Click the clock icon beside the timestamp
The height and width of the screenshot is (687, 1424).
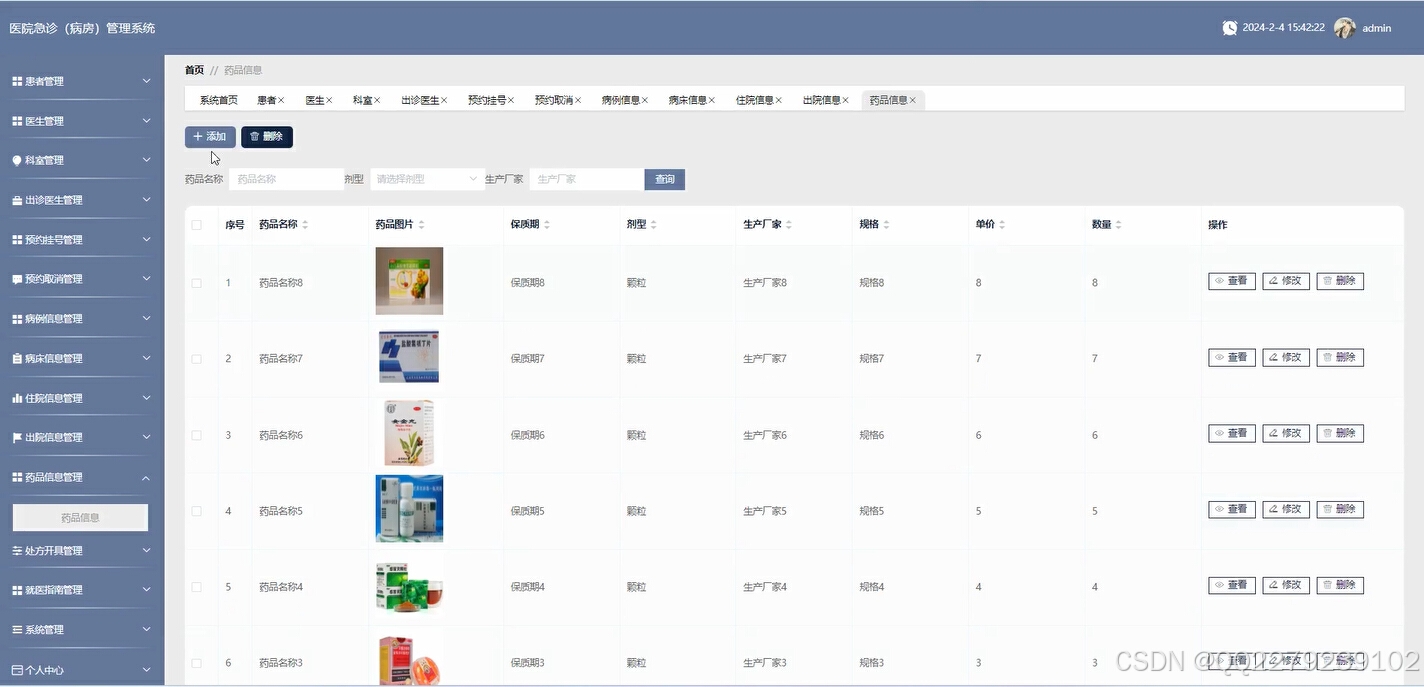pos(1229,27)
